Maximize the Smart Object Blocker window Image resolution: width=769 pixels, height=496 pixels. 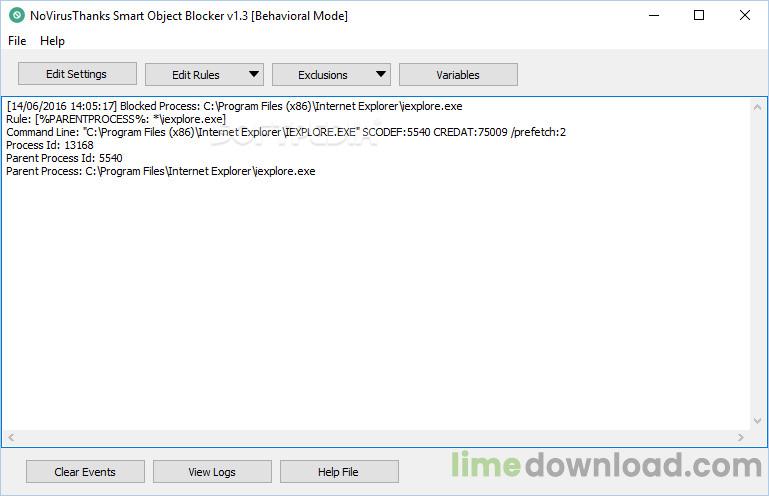[x=699, y=15]
